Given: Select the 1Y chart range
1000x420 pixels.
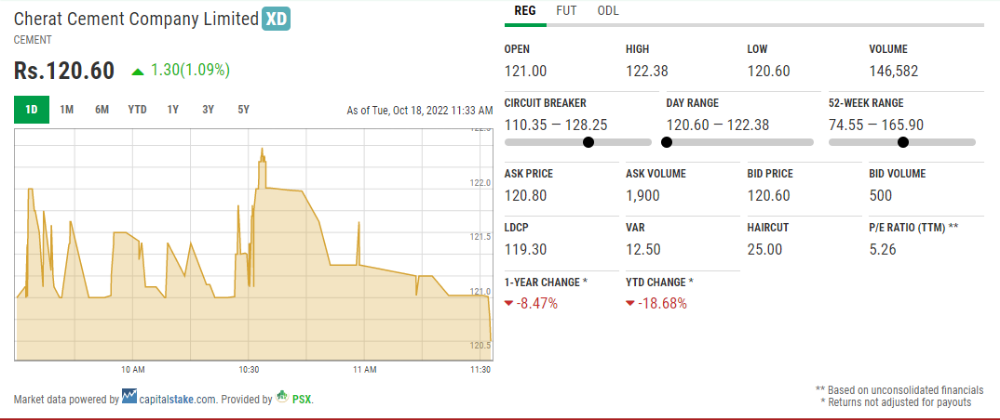Looking at the screenshot, I should [x=173, y=110].
